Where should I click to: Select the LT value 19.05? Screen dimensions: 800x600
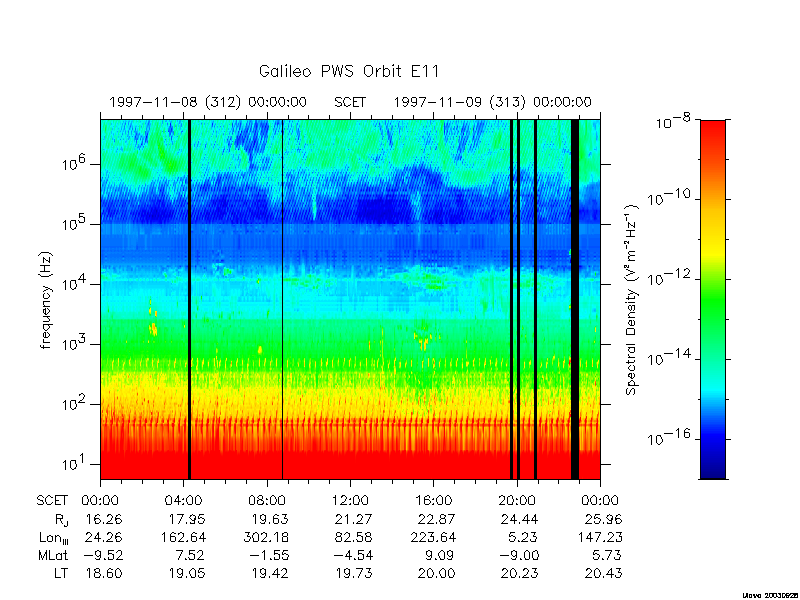(187, 573)
